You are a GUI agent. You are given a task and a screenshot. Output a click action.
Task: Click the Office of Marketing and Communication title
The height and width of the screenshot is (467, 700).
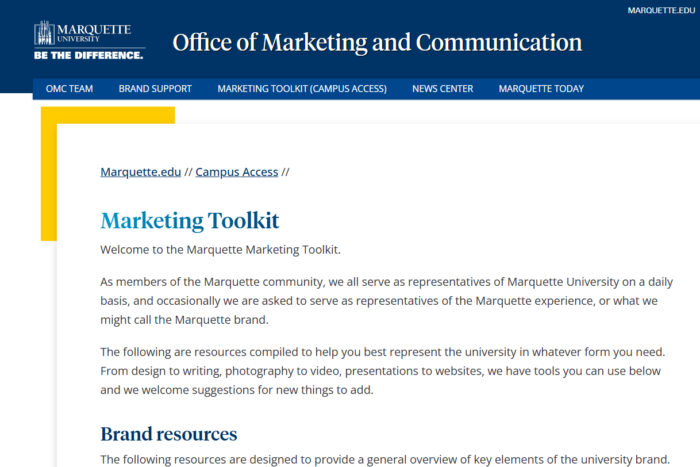pos(377,43)
